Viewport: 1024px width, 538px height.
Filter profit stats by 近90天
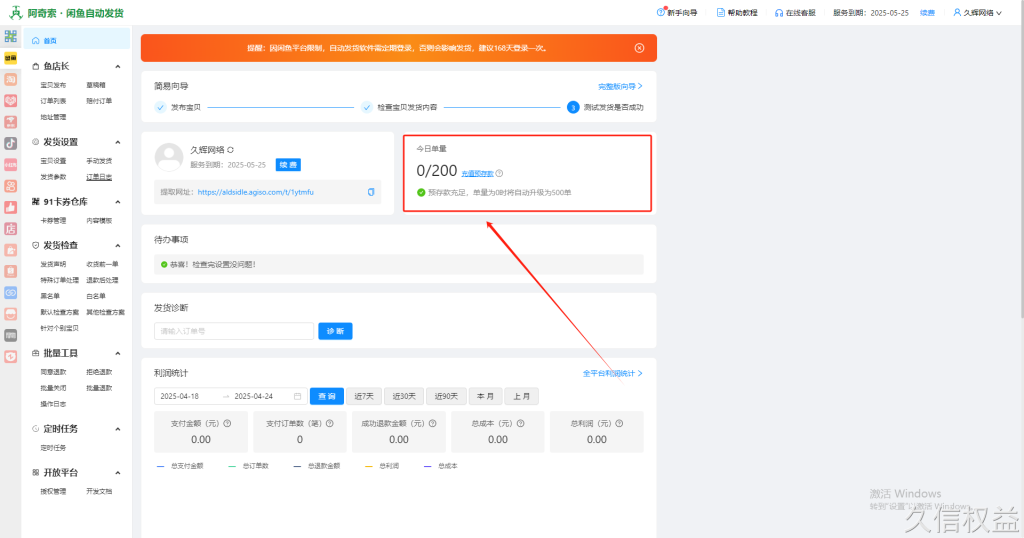coord(446,396)
